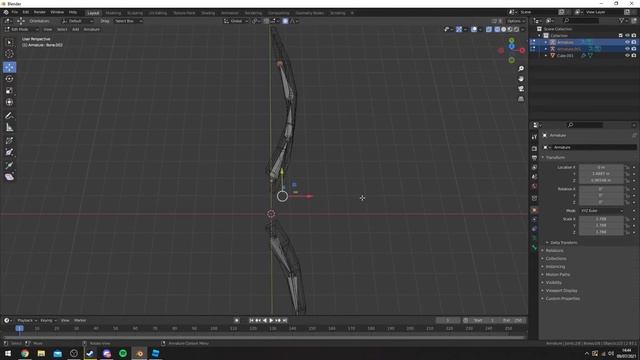This screenshot has width=640, height=360.
Task: Hide Armature.001 in the outliner with eye icon
Action: pos(627,49)
